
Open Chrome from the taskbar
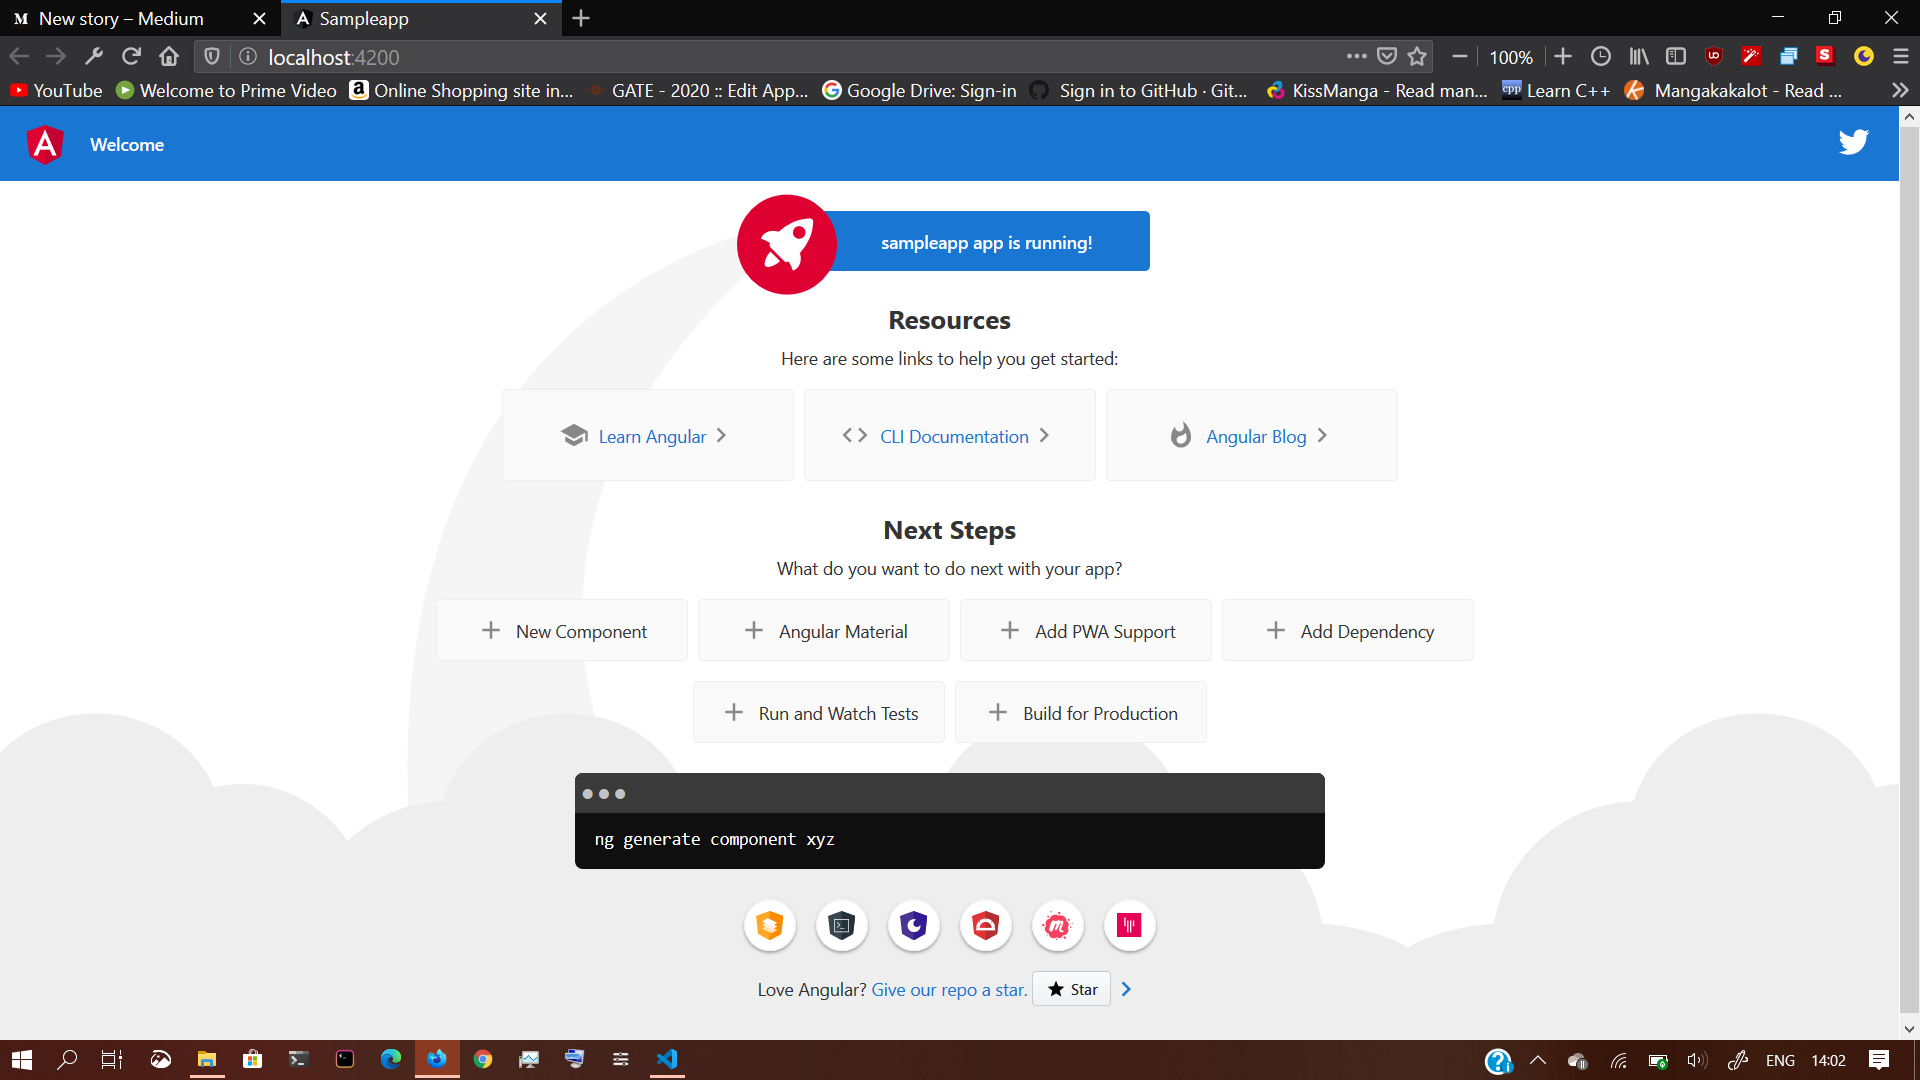click(483, 1060)
